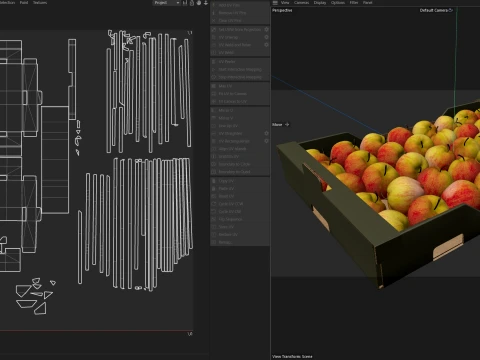This screenshot has height=360, width=480.
Task: Open the viewport View menu
Action: coord(285,3)
